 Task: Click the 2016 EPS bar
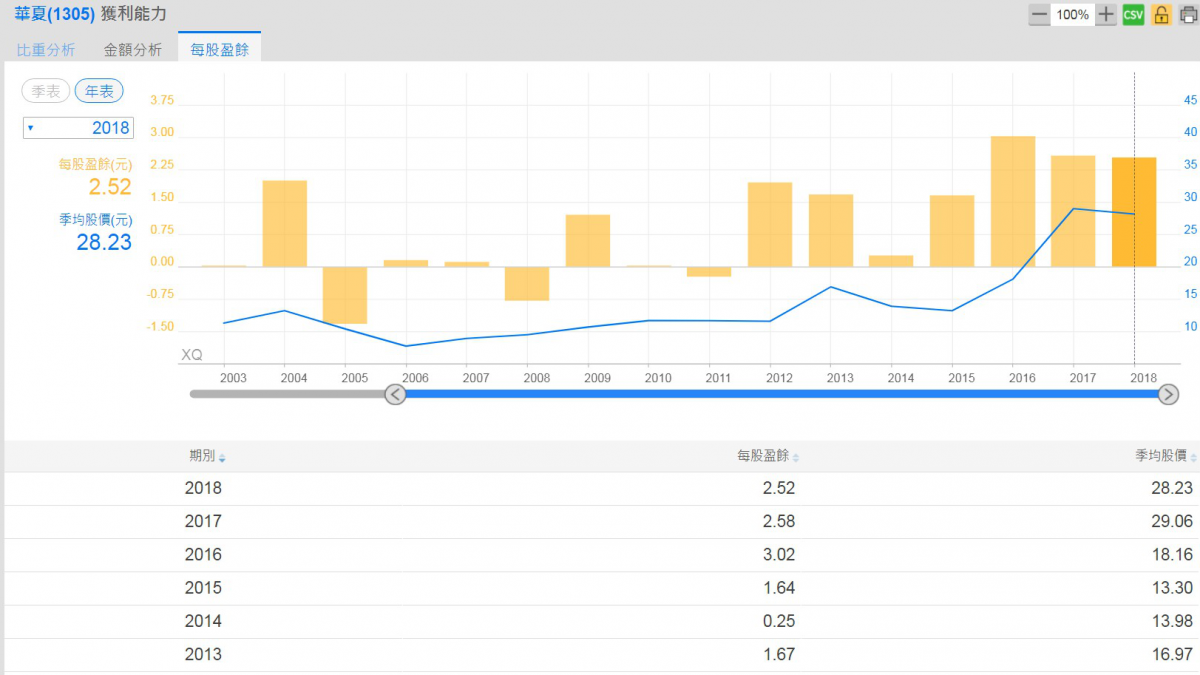tap(1013, 202)
